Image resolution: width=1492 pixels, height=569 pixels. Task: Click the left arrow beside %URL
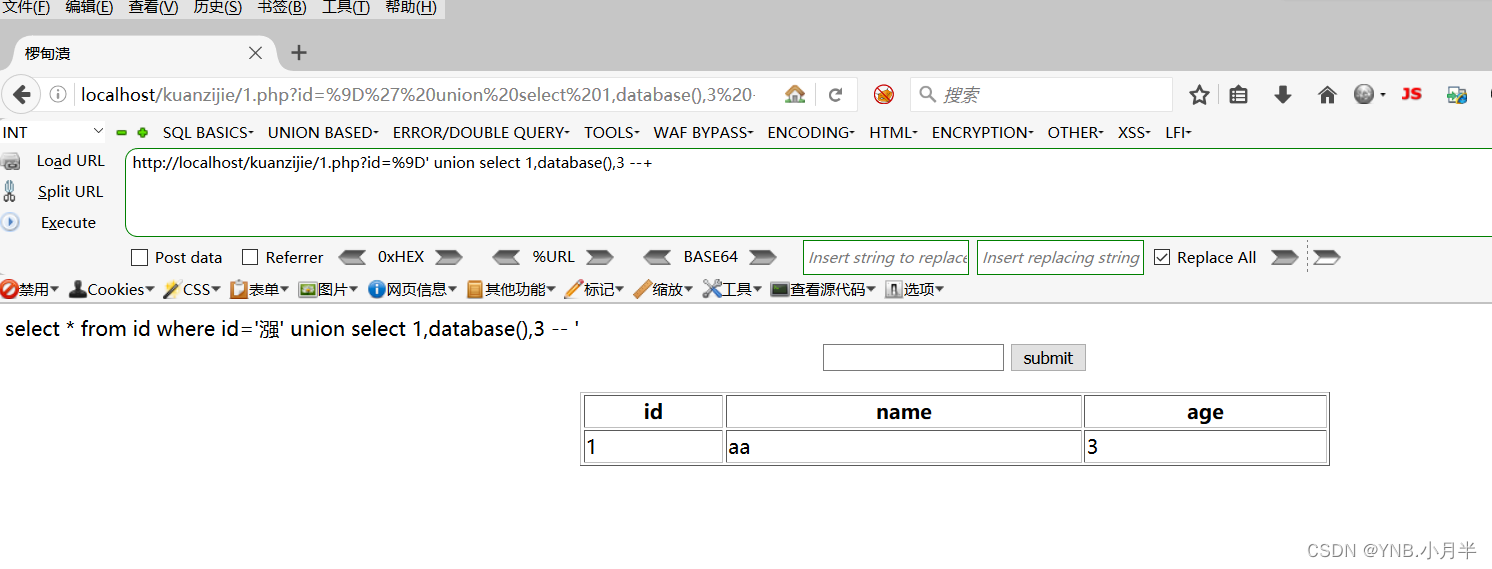tap(507, 257)
